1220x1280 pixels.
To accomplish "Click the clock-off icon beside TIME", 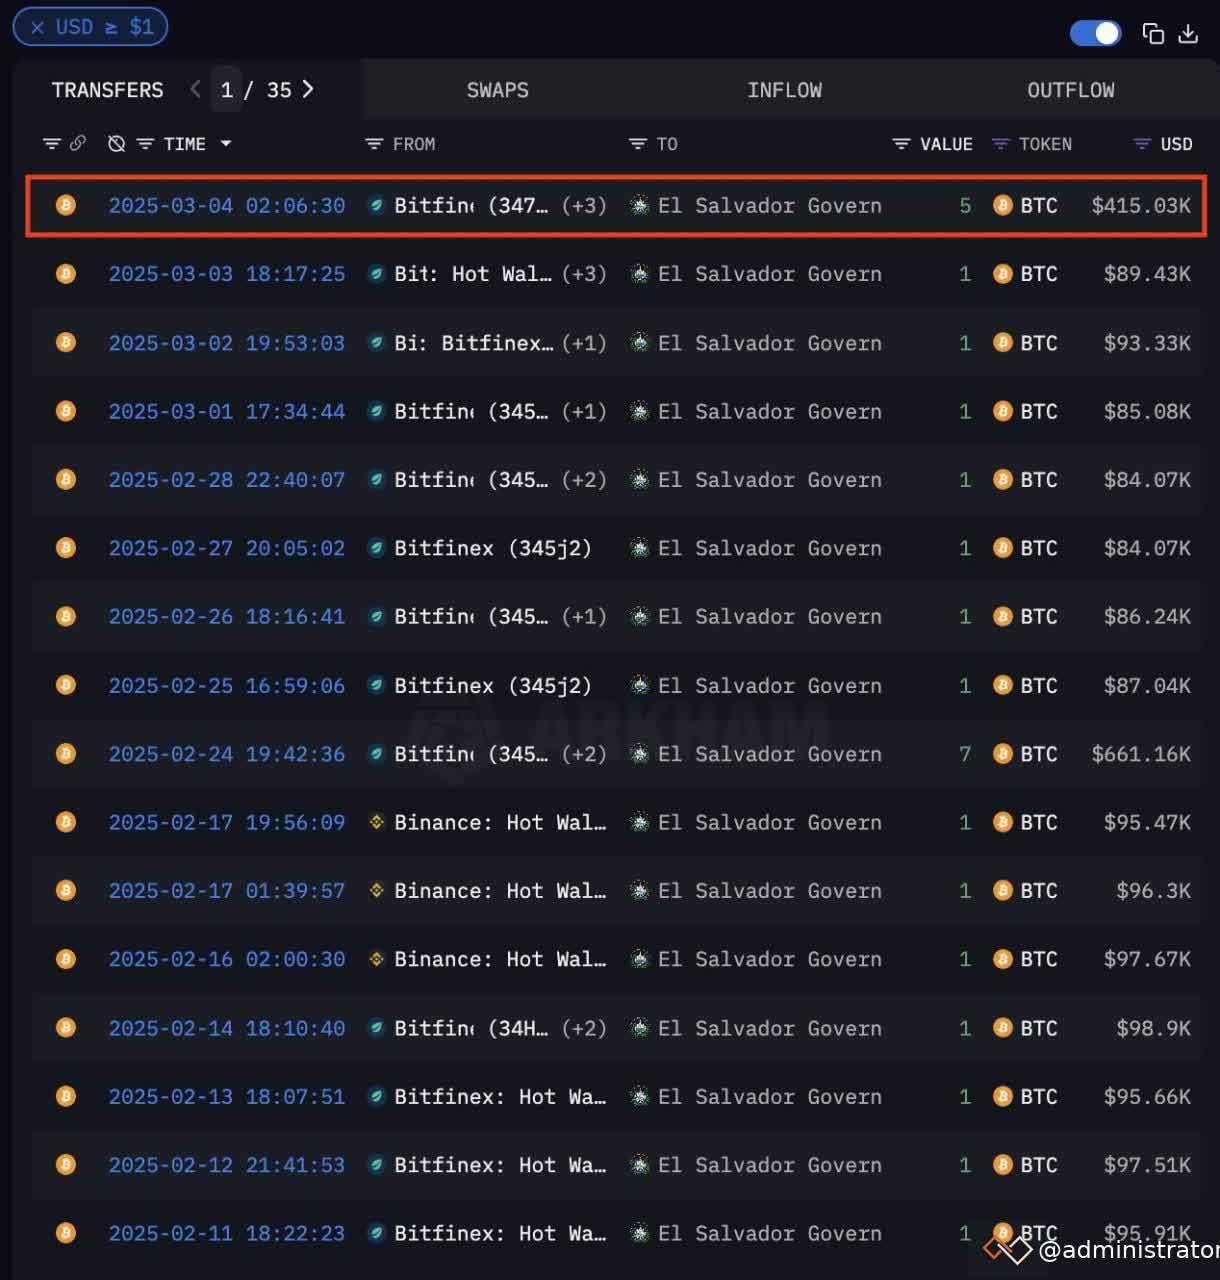I will point(117,144).
